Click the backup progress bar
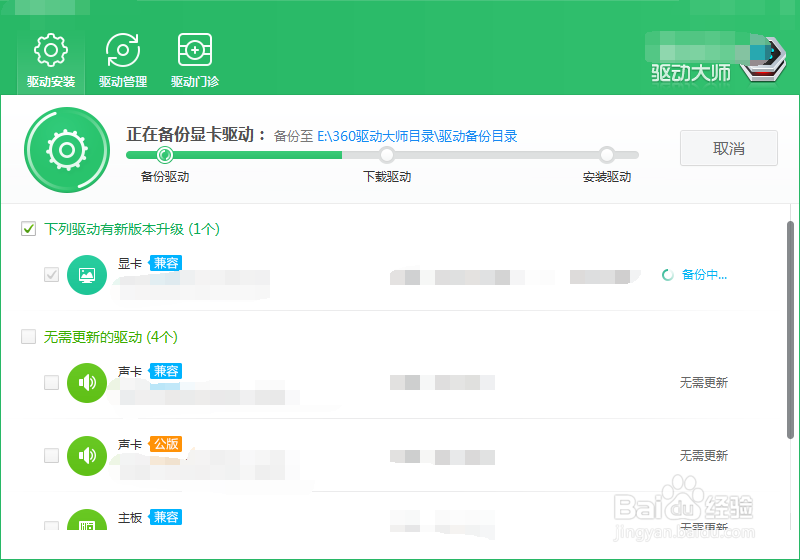This screenshot has height=560, width=800. tap(382, 155)
